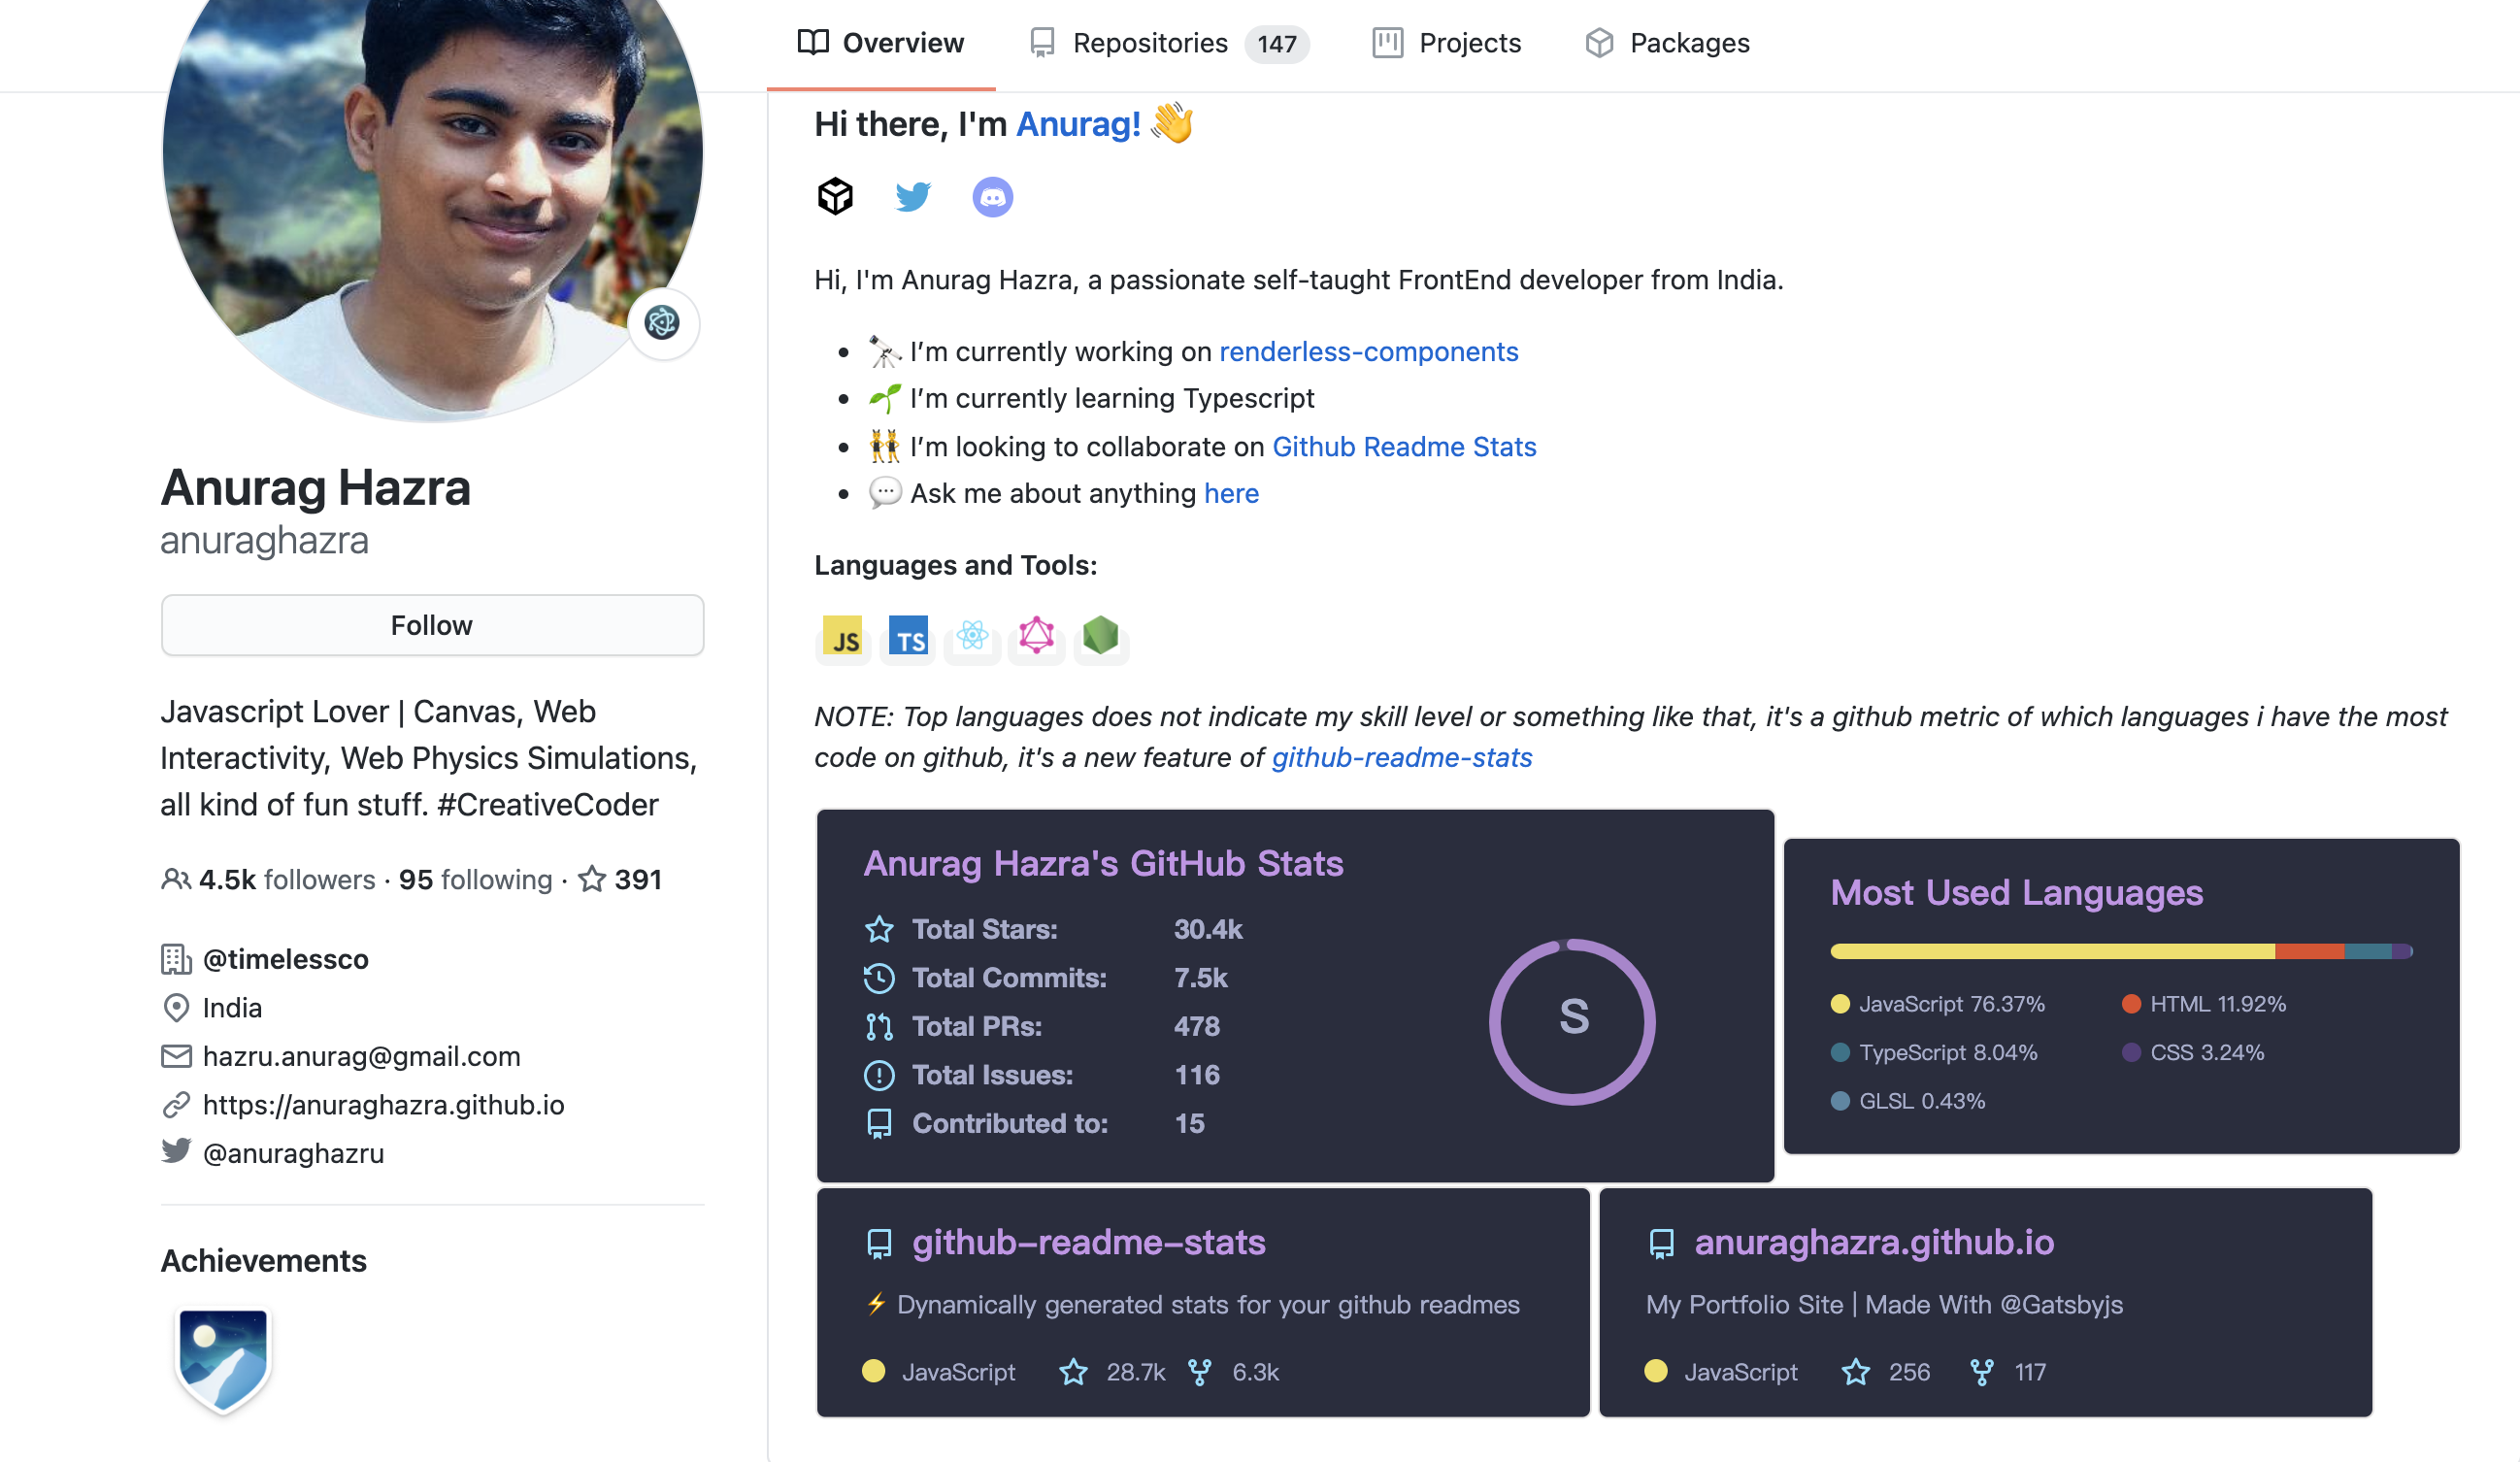
Task: Click the Anurag! name link in greeting
Action: [x=1078, y=124]
